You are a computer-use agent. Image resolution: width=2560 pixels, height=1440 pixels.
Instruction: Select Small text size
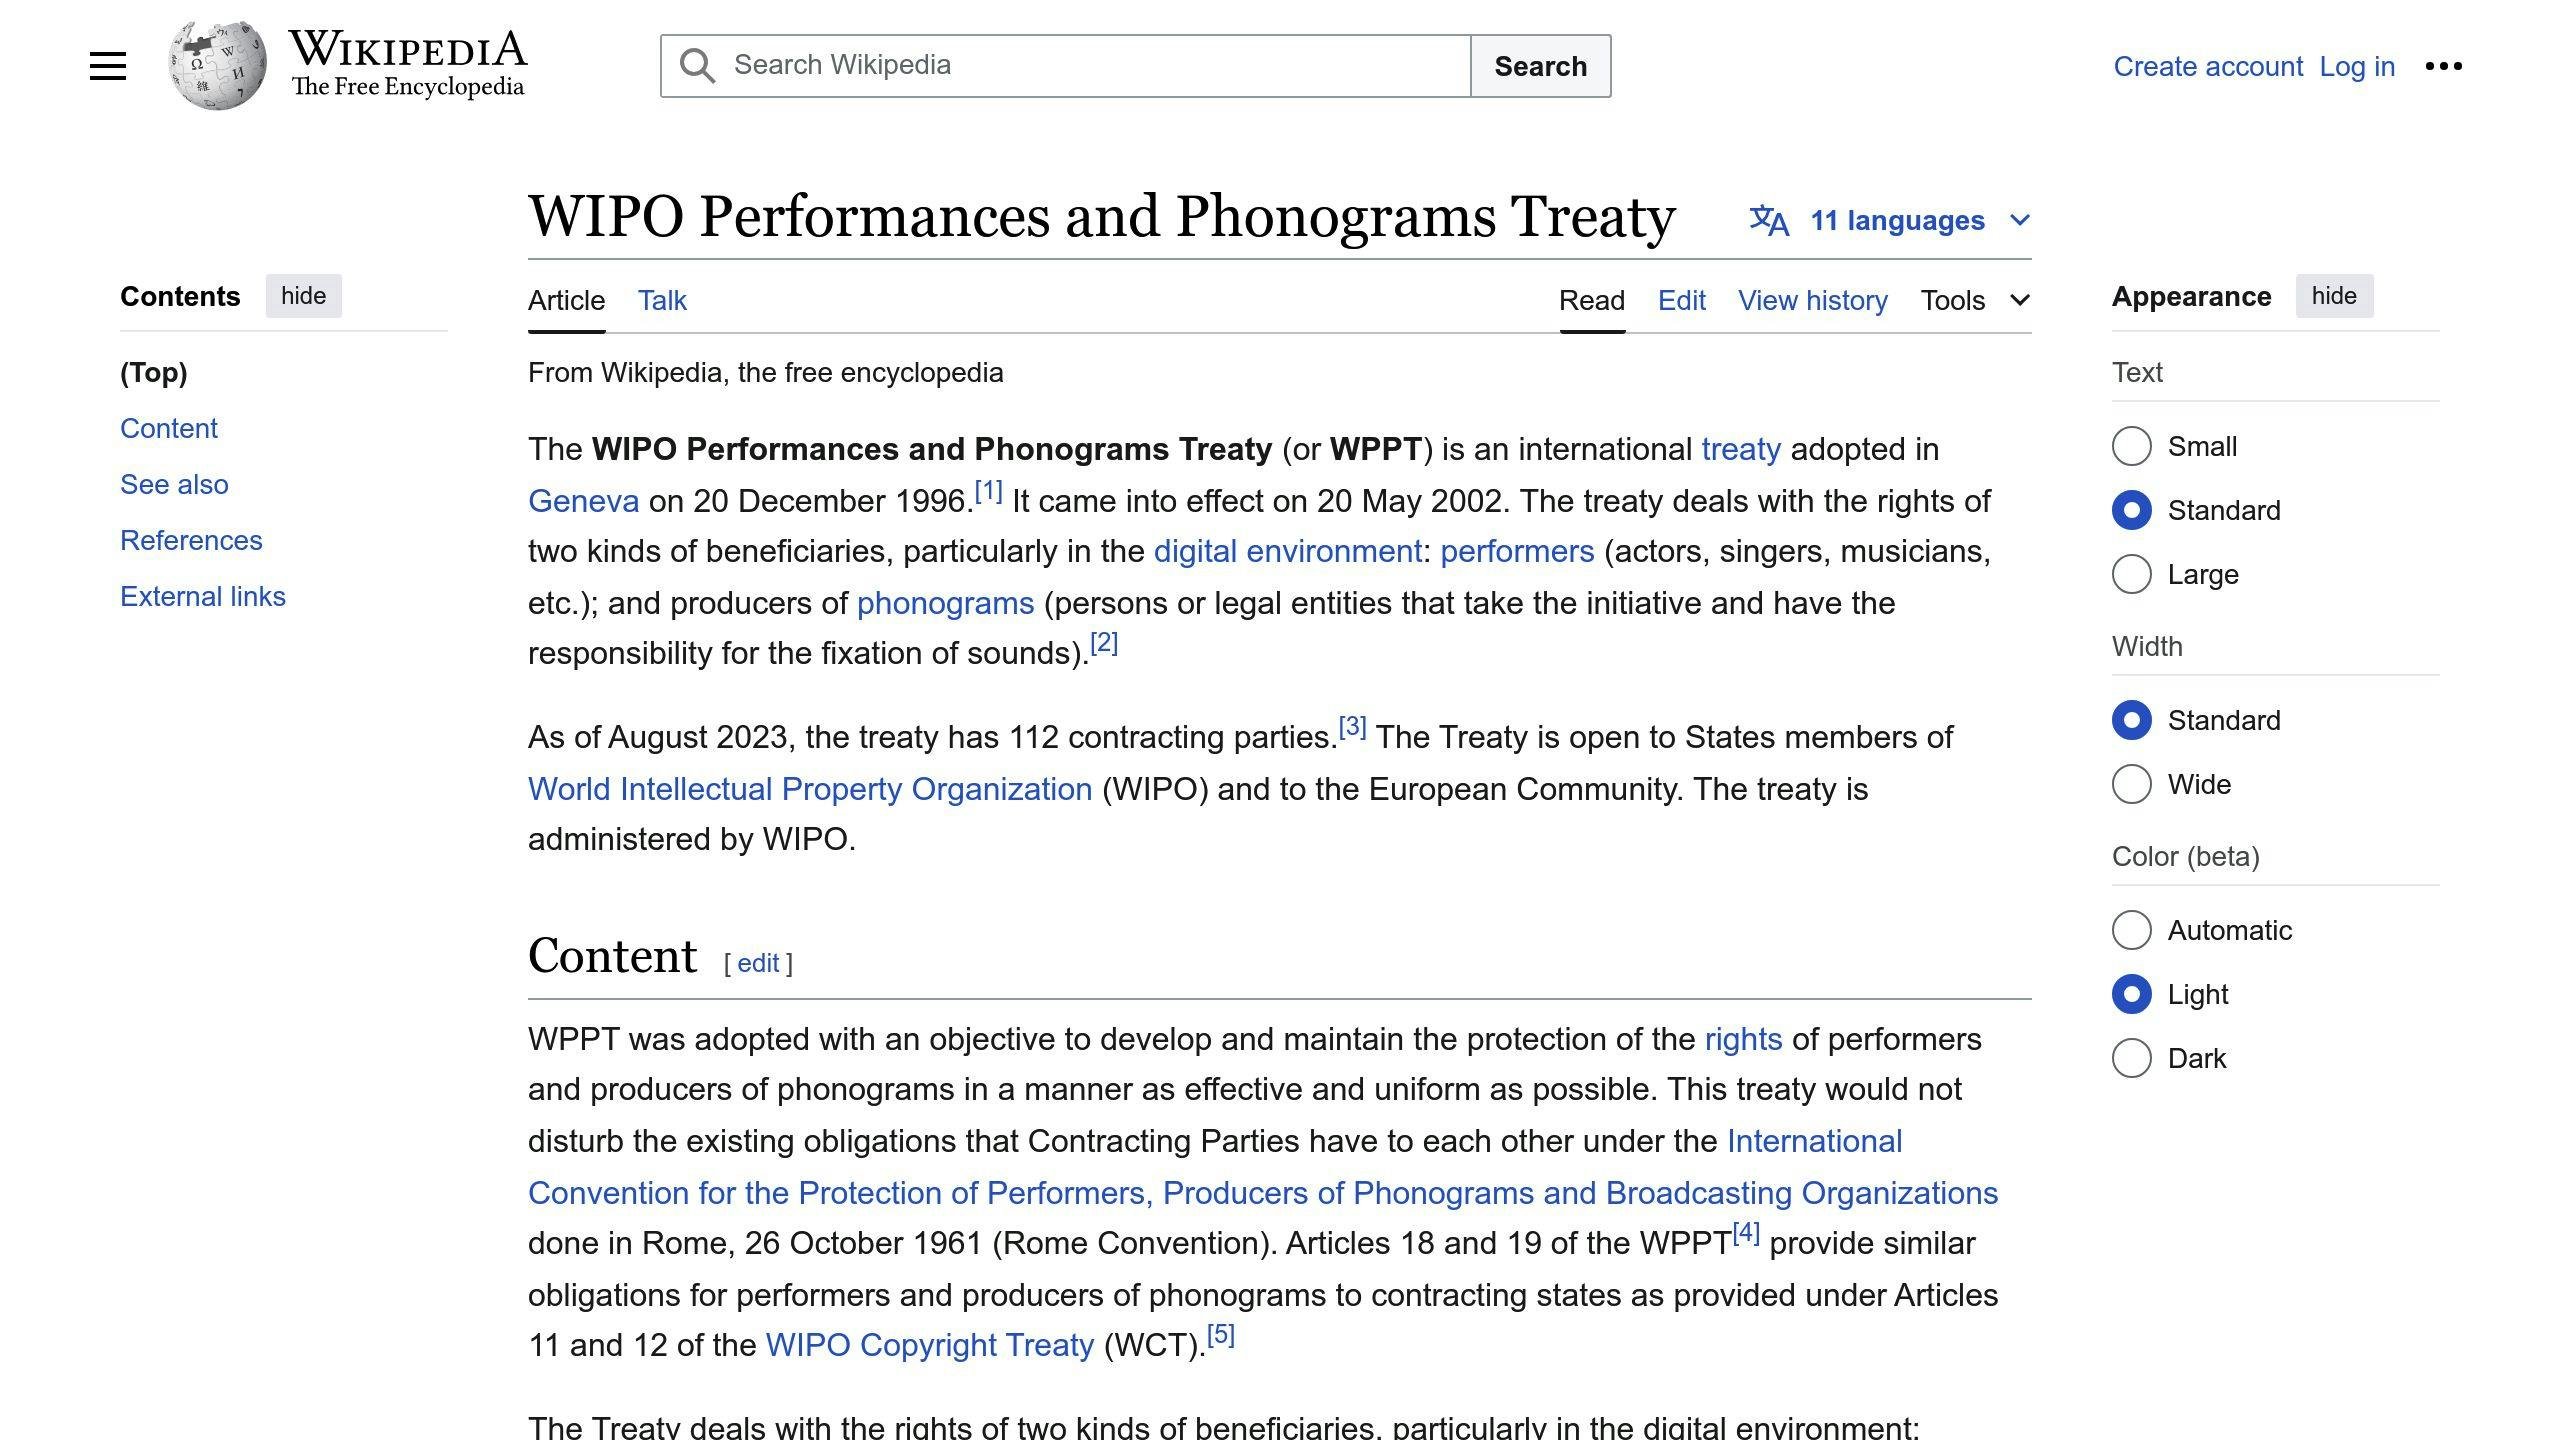point(2132,446)
